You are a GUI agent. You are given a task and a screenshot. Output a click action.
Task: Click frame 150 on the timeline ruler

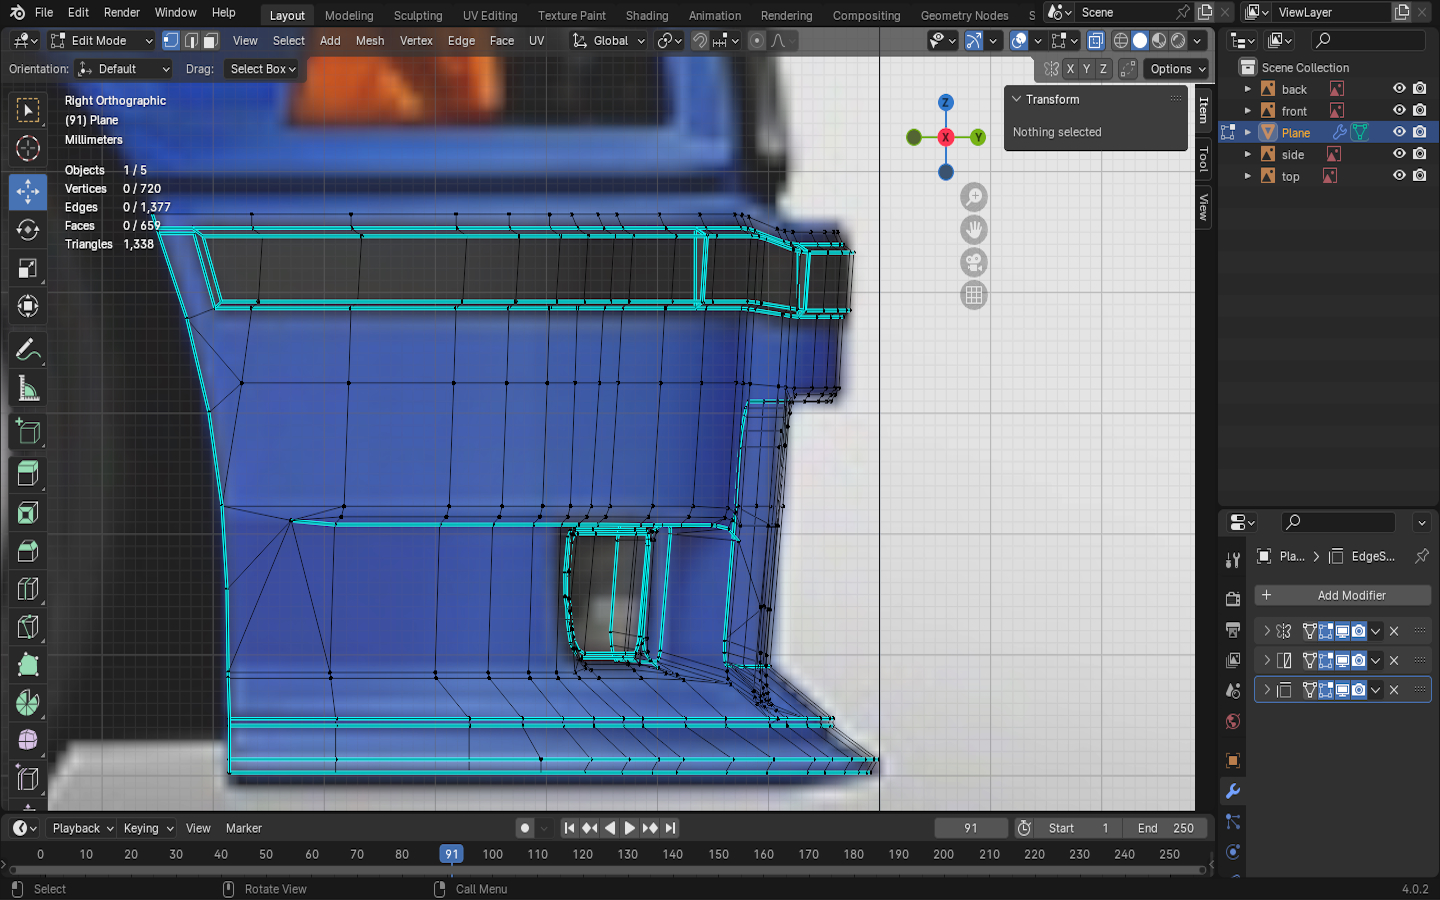click(718, 854)
